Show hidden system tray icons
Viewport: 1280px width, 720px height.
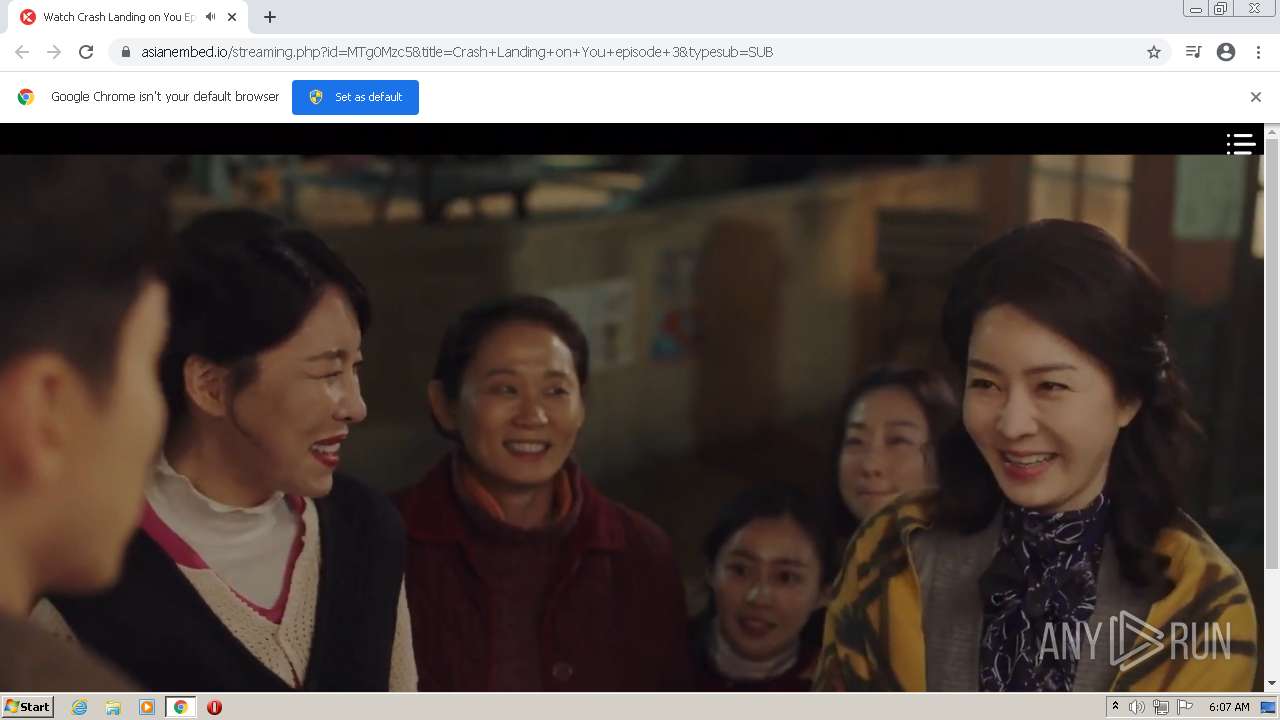1115,707
